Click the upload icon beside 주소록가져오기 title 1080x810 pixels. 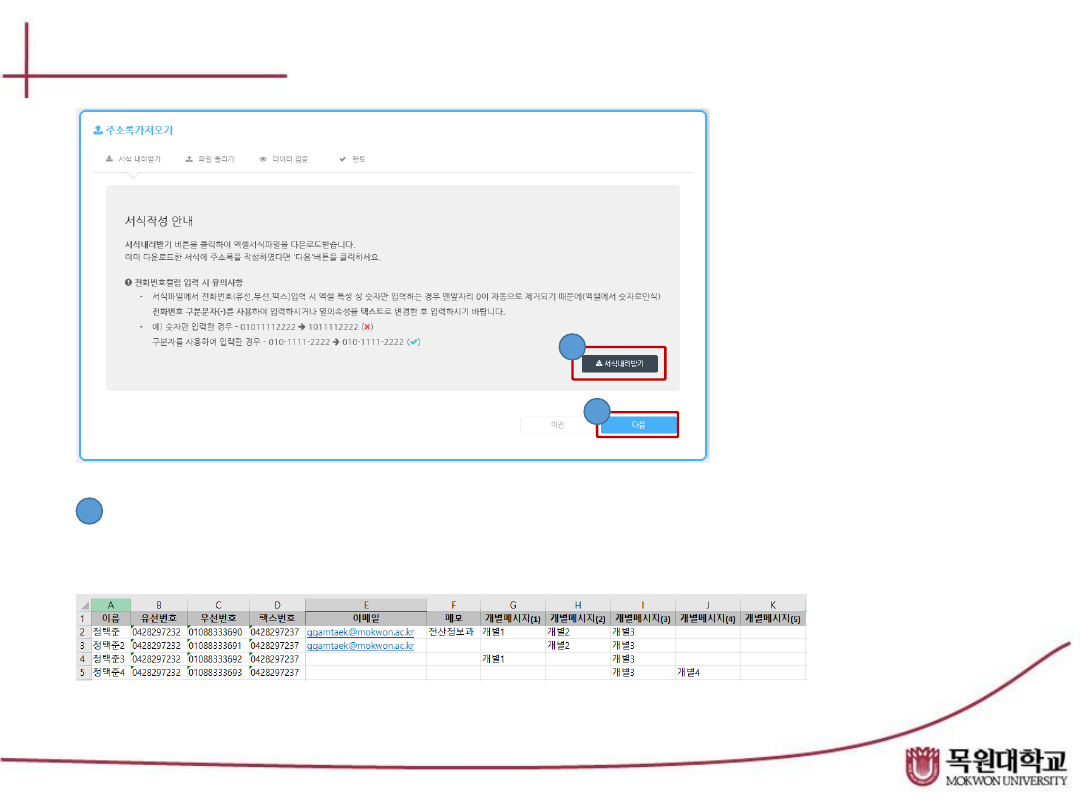(97, 130)
